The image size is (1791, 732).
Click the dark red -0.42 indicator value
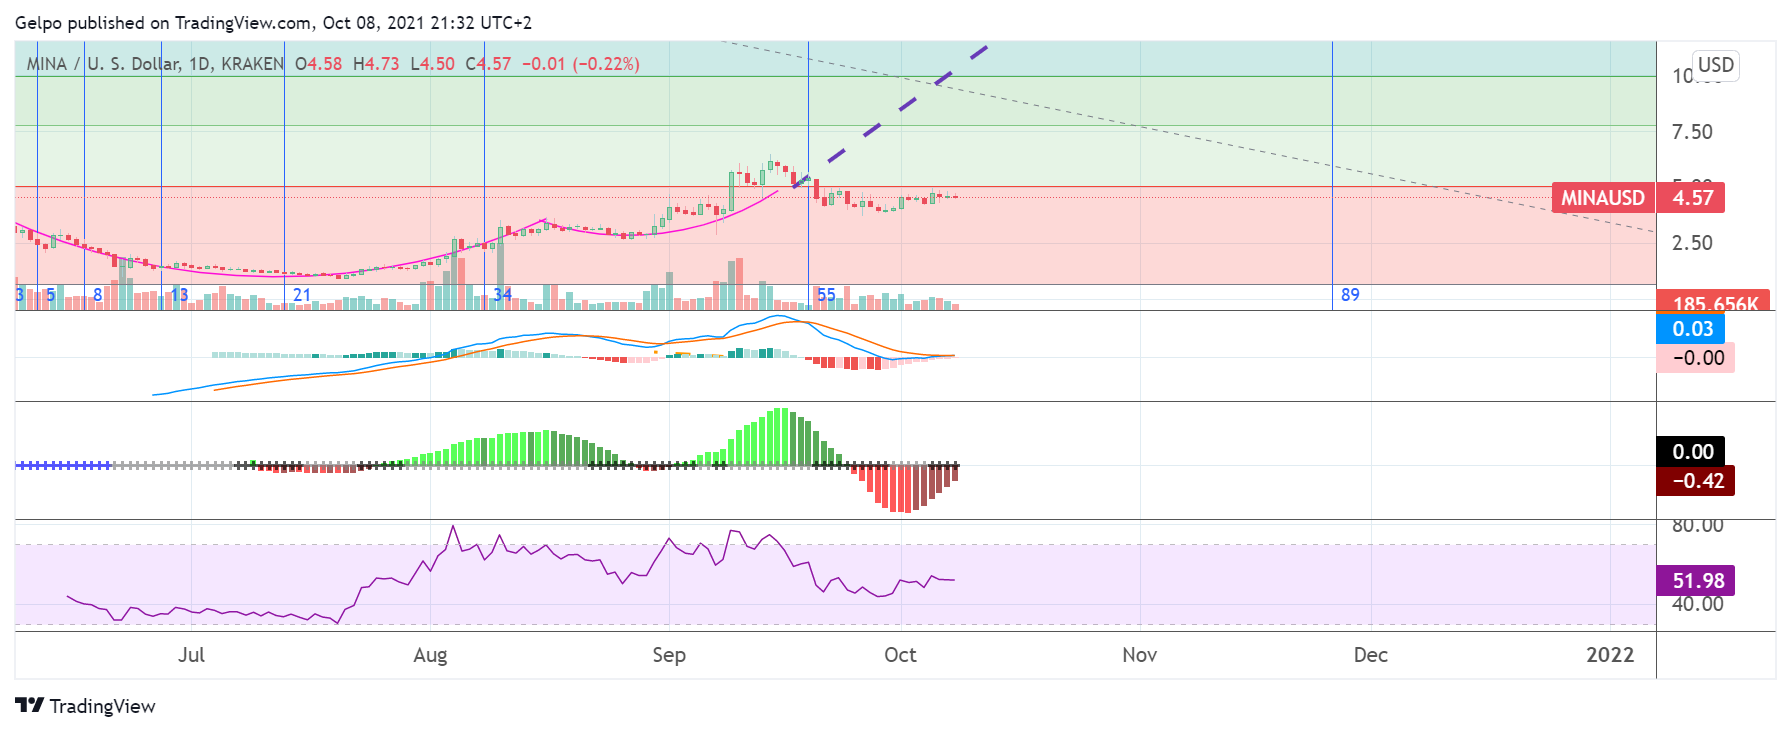pos(1697,481)
